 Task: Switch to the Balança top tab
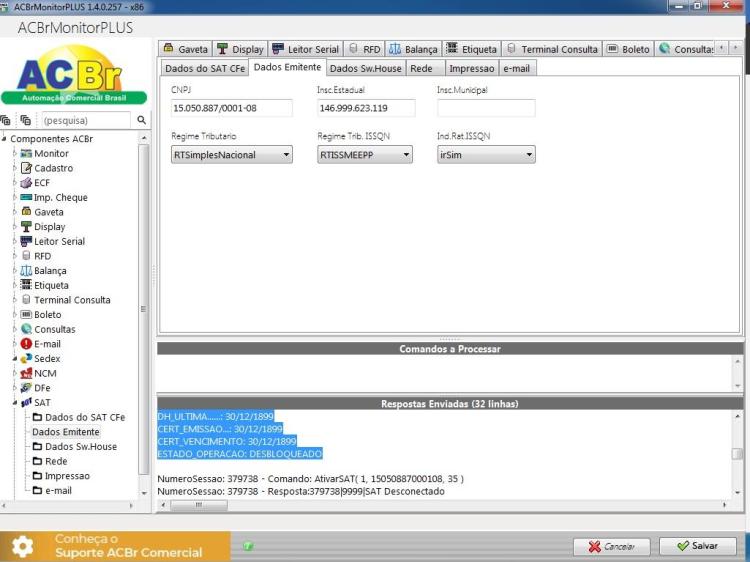[413, 49]
